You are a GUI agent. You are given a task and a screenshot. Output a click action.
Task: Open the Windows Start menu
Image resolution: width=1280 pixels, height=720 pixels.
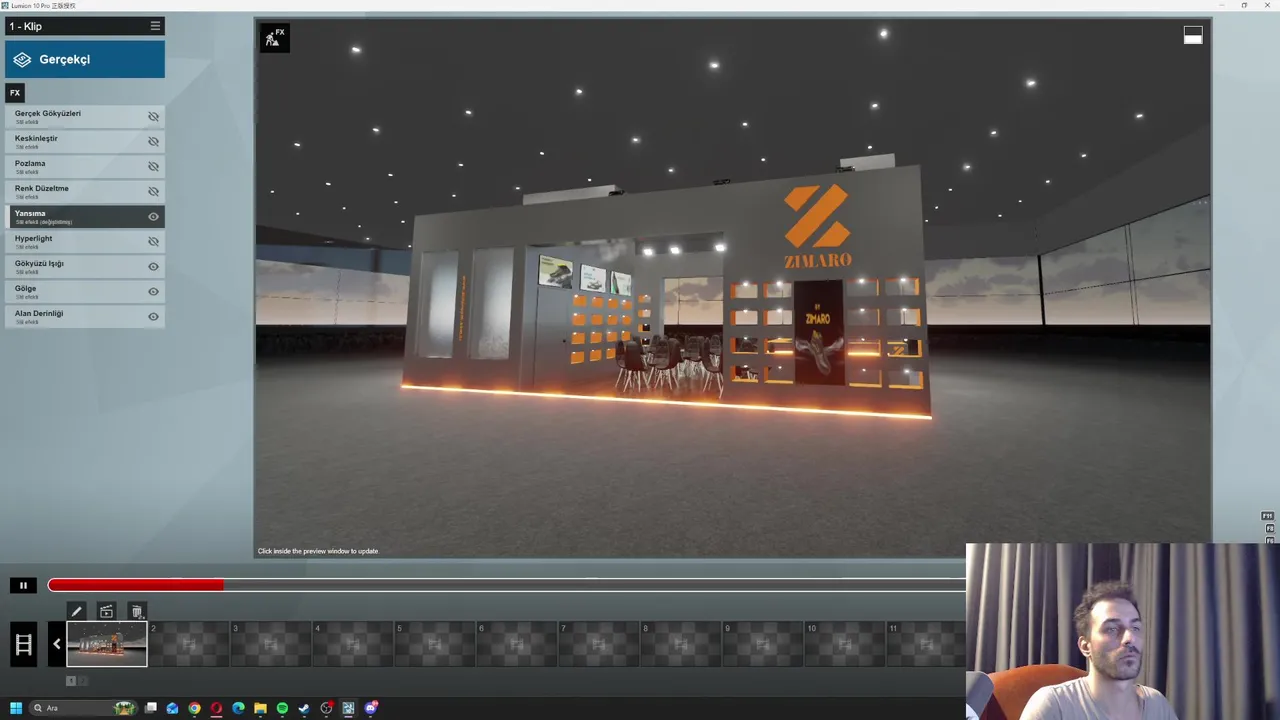click(16, 708)
